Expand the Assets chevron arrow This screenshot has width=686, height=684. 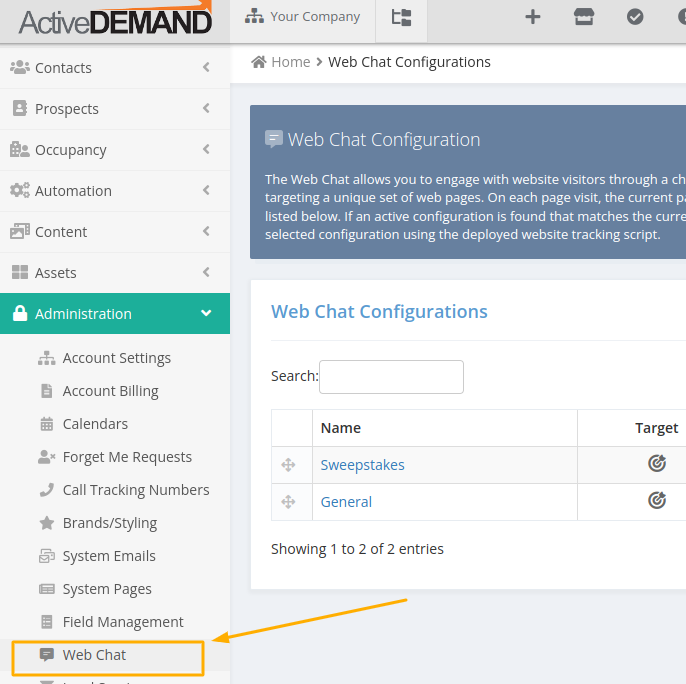[206, 272]
